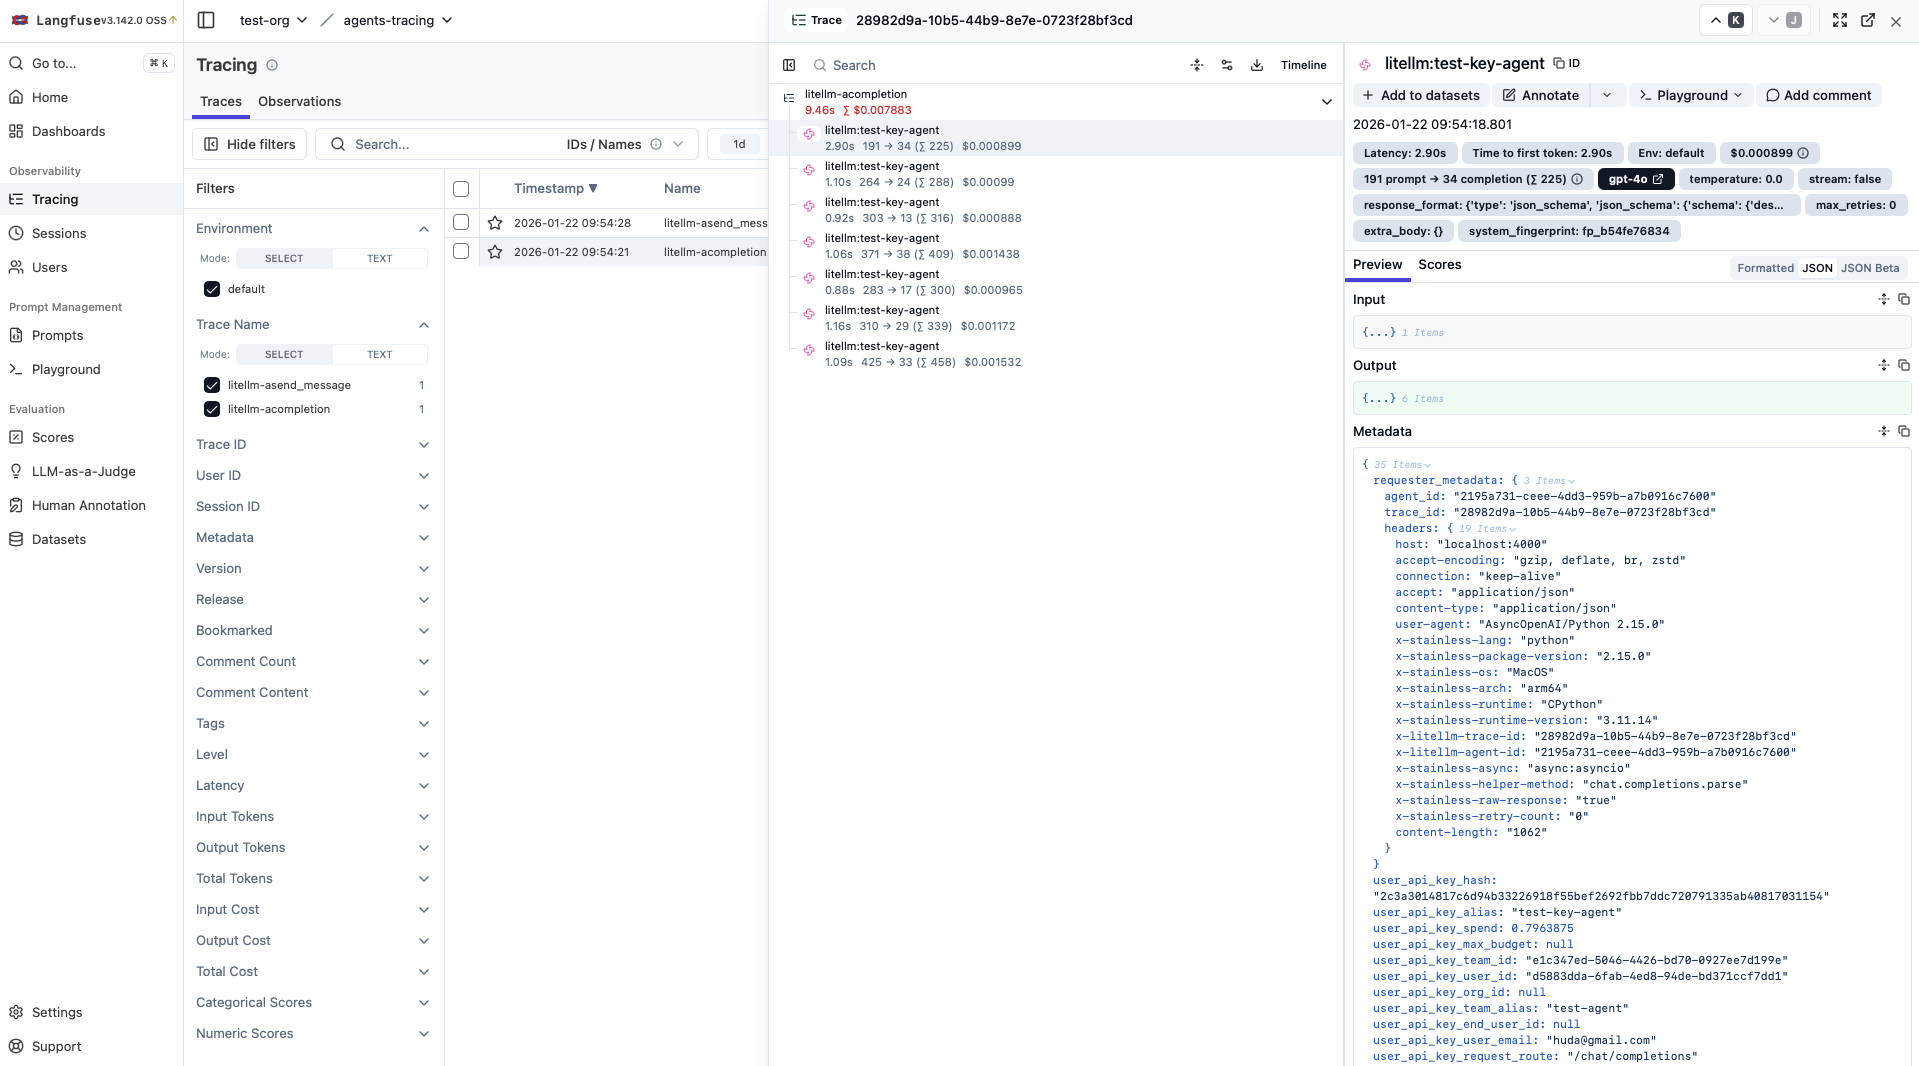This screenshot has height=1066, width=1919.
Task: Open the Playground dropdown button
Action: [x=1691, y=95]
